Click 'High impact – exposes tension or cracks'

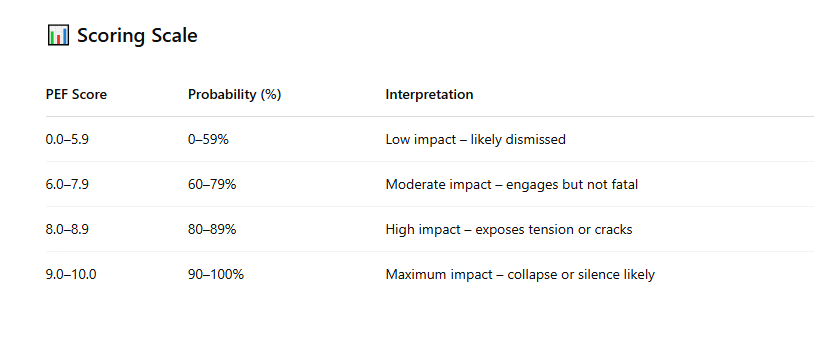click(x=509, y=229)
